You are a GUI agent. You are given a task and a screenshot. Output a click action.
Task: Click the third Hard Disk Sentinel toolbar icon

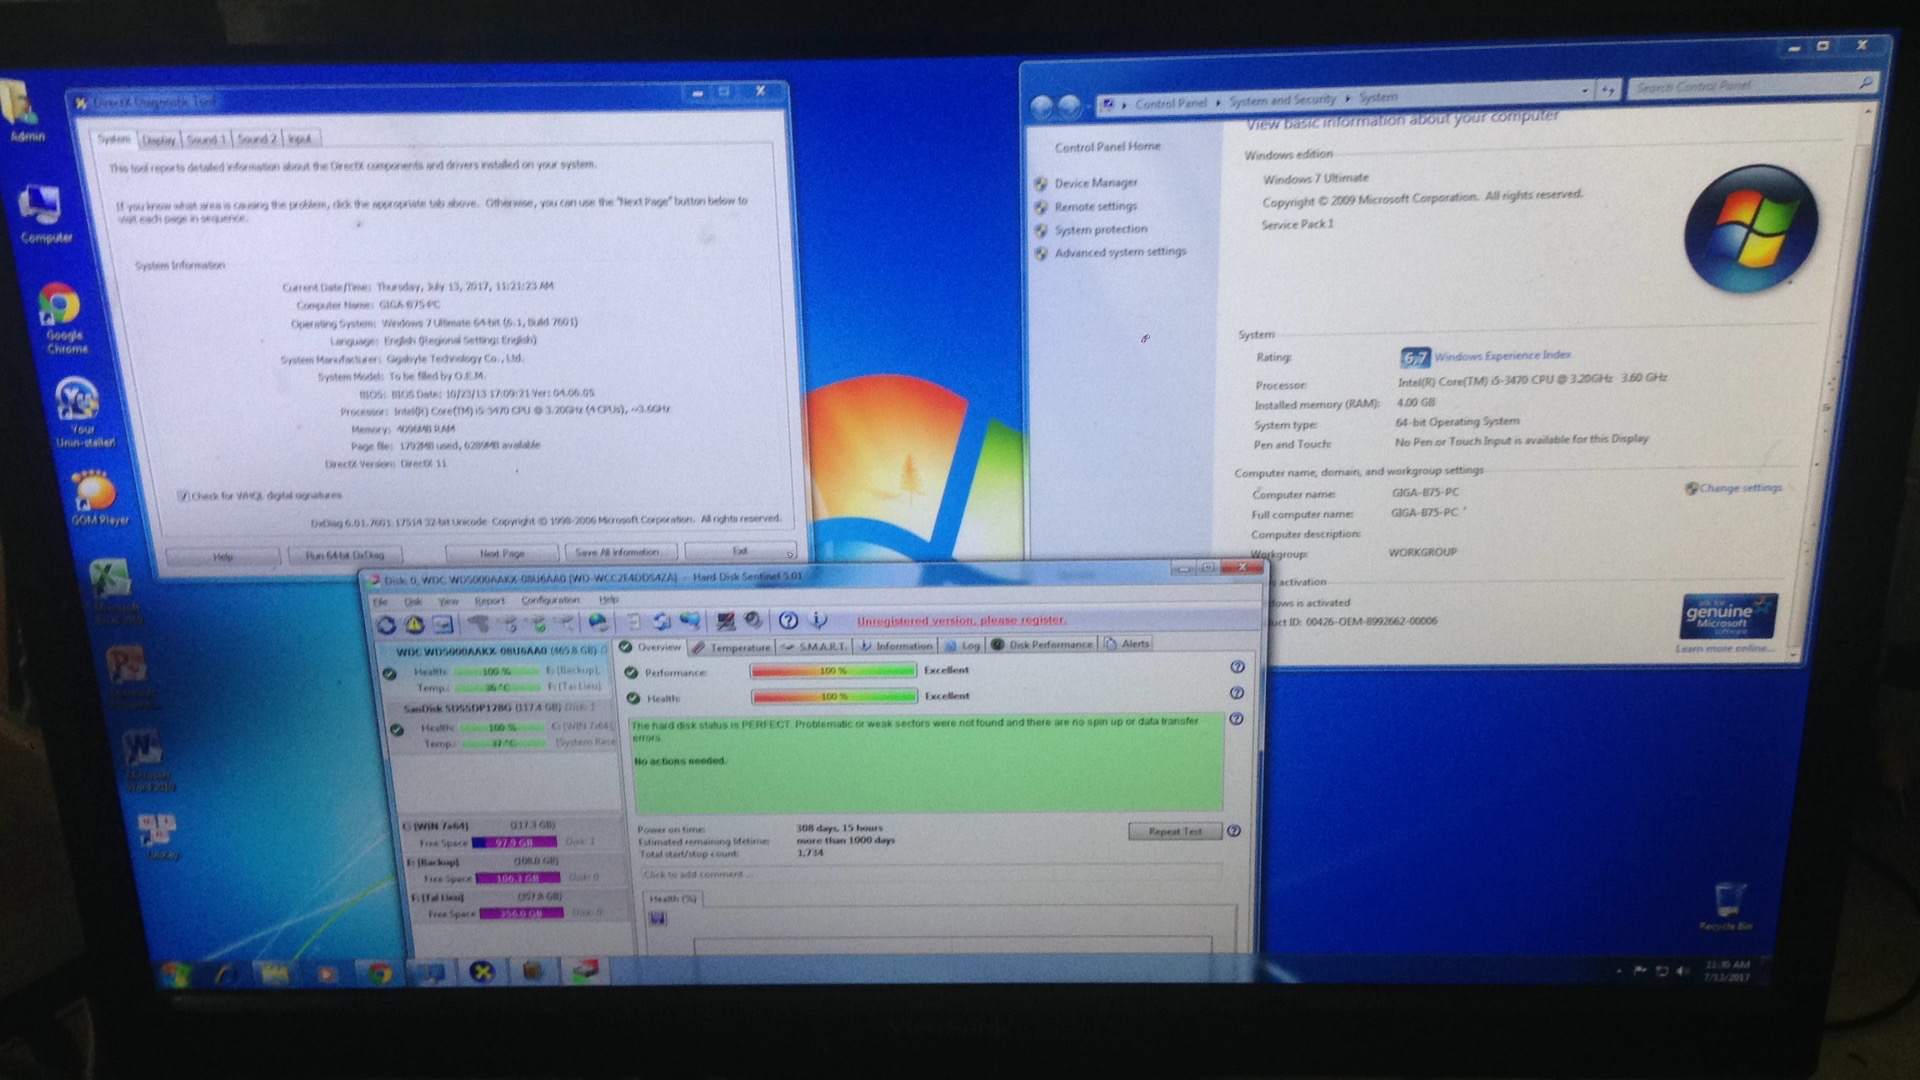442,624
